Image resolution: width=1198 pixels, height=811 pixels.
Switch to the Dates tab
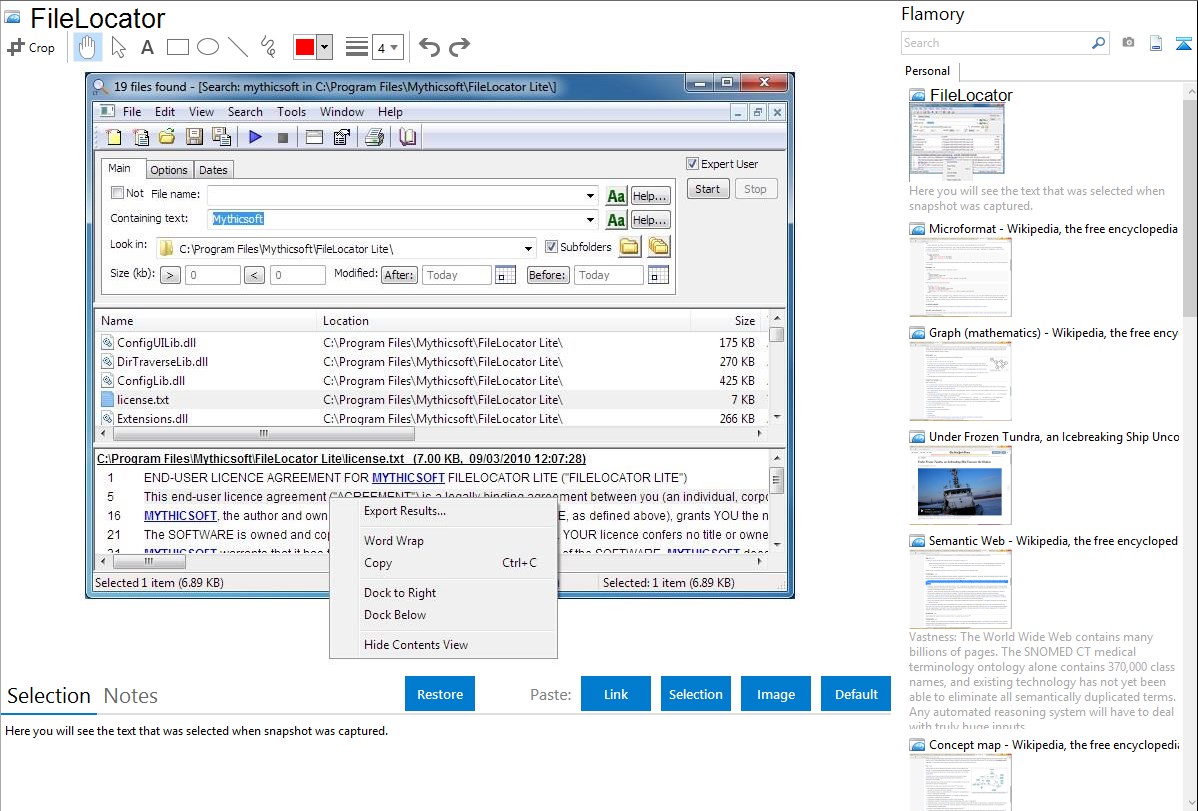(x=213, y=170)
